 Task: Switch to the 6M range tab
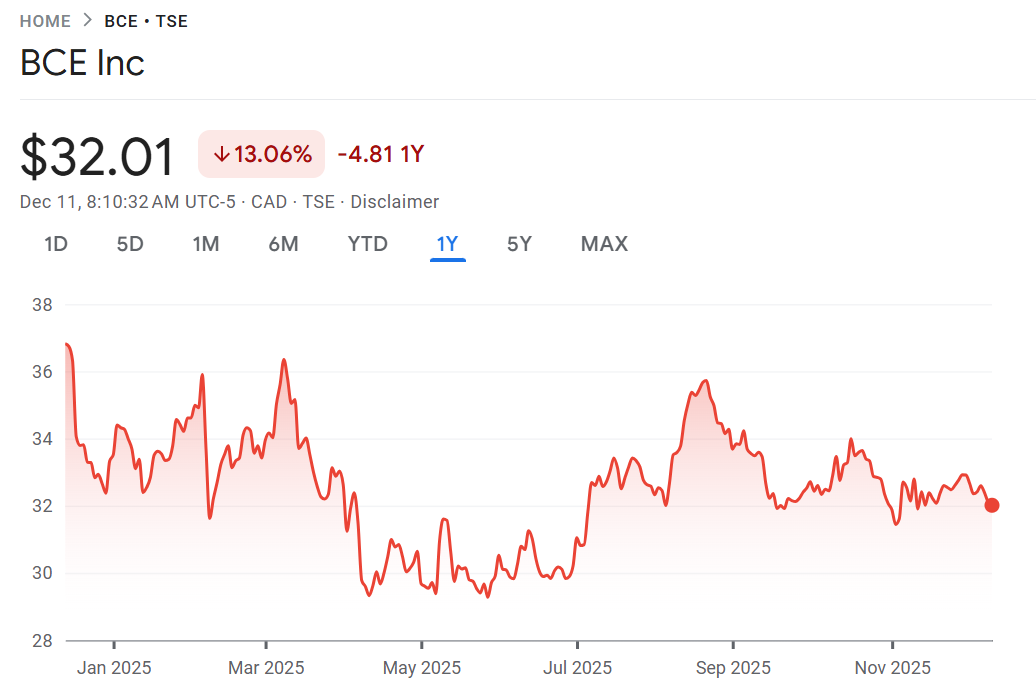(283, 244)
